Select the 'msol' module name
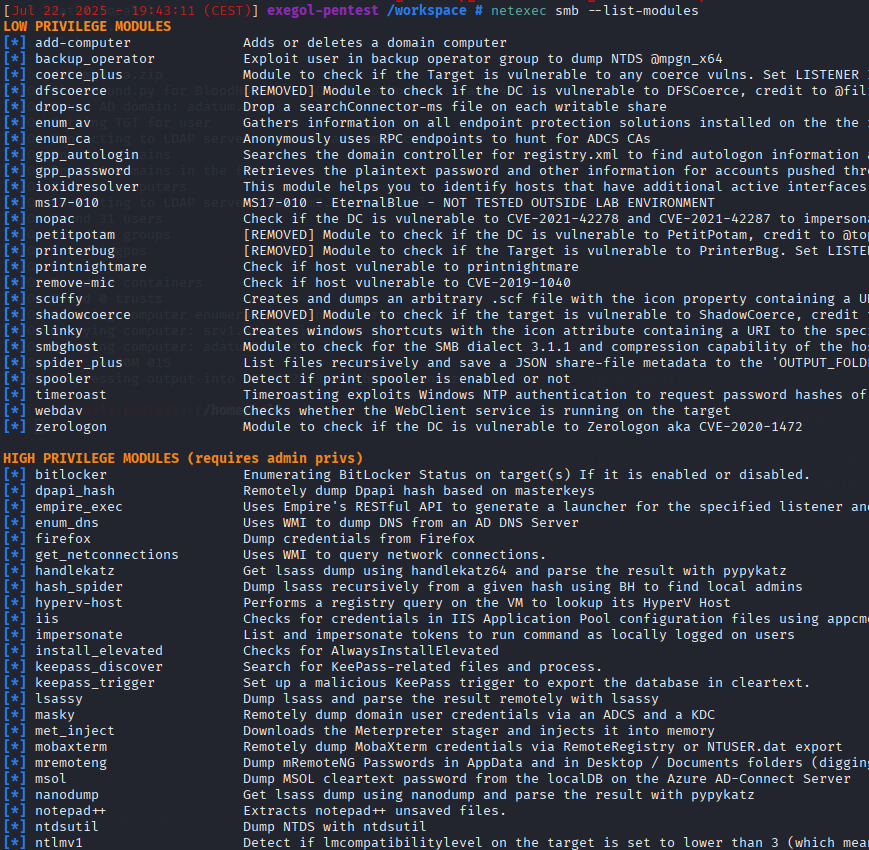Screen dimensions: 869x850 coord(50,779)
